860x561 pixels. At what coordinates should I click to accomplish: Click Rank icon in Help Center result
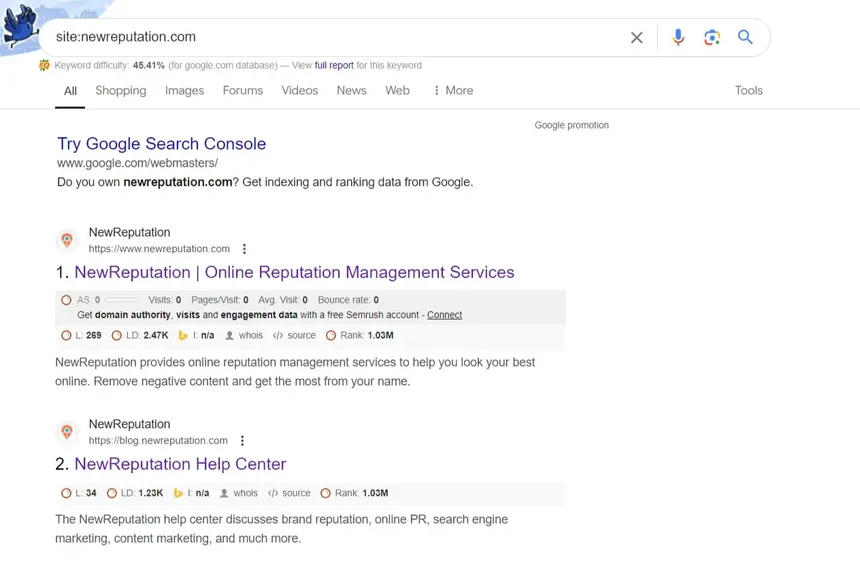point(326,494)
